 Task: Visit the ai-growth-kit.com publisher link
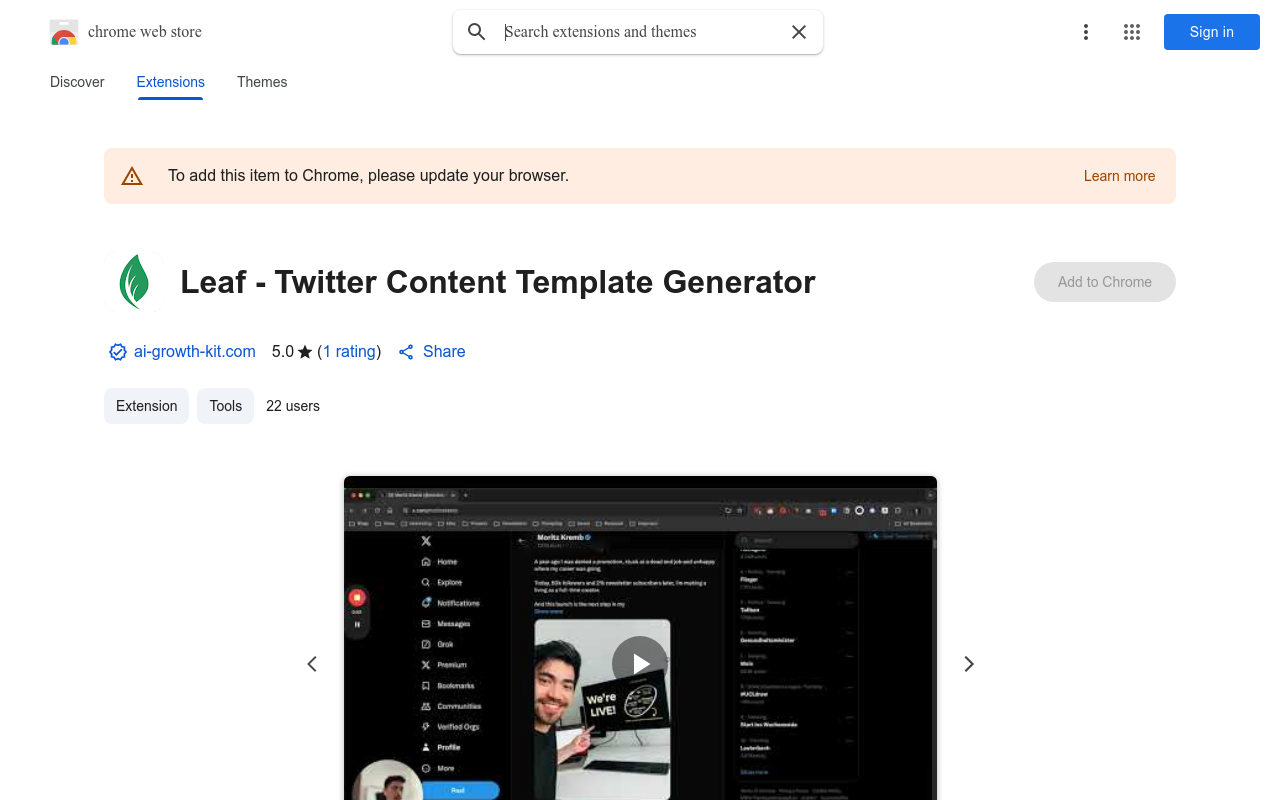point(195,352)
